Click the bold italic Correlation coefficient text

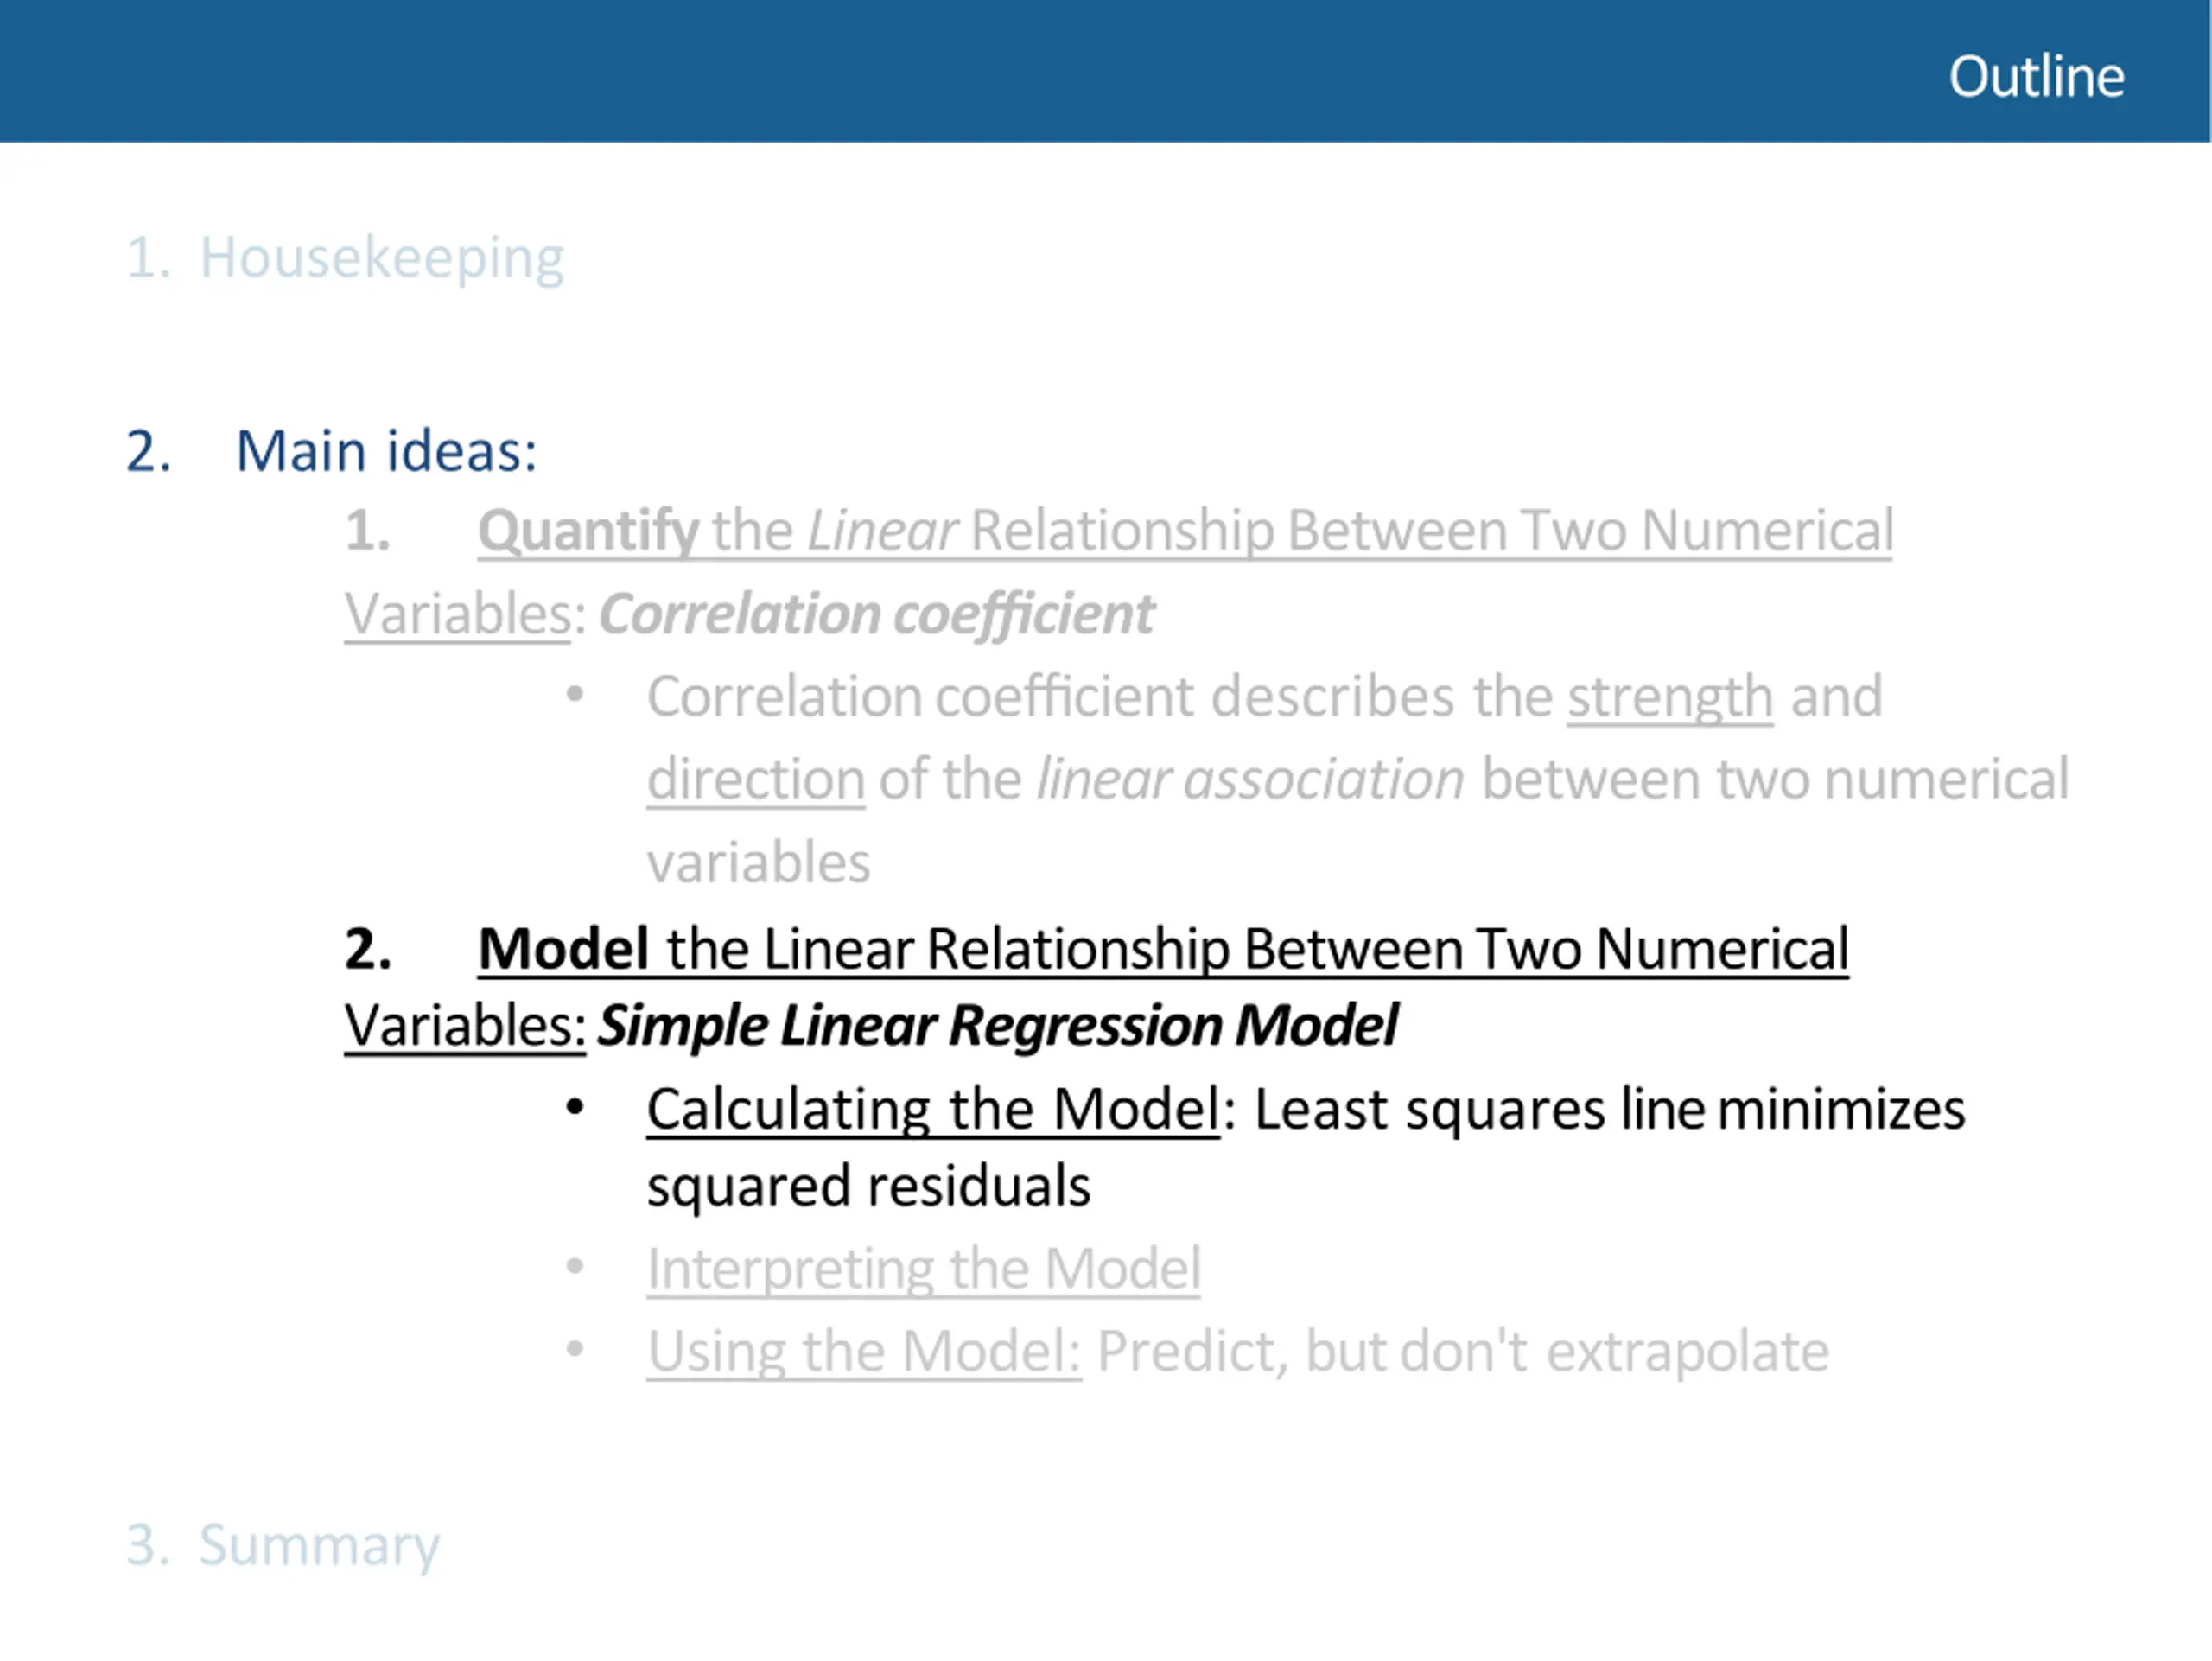point(876,615)
